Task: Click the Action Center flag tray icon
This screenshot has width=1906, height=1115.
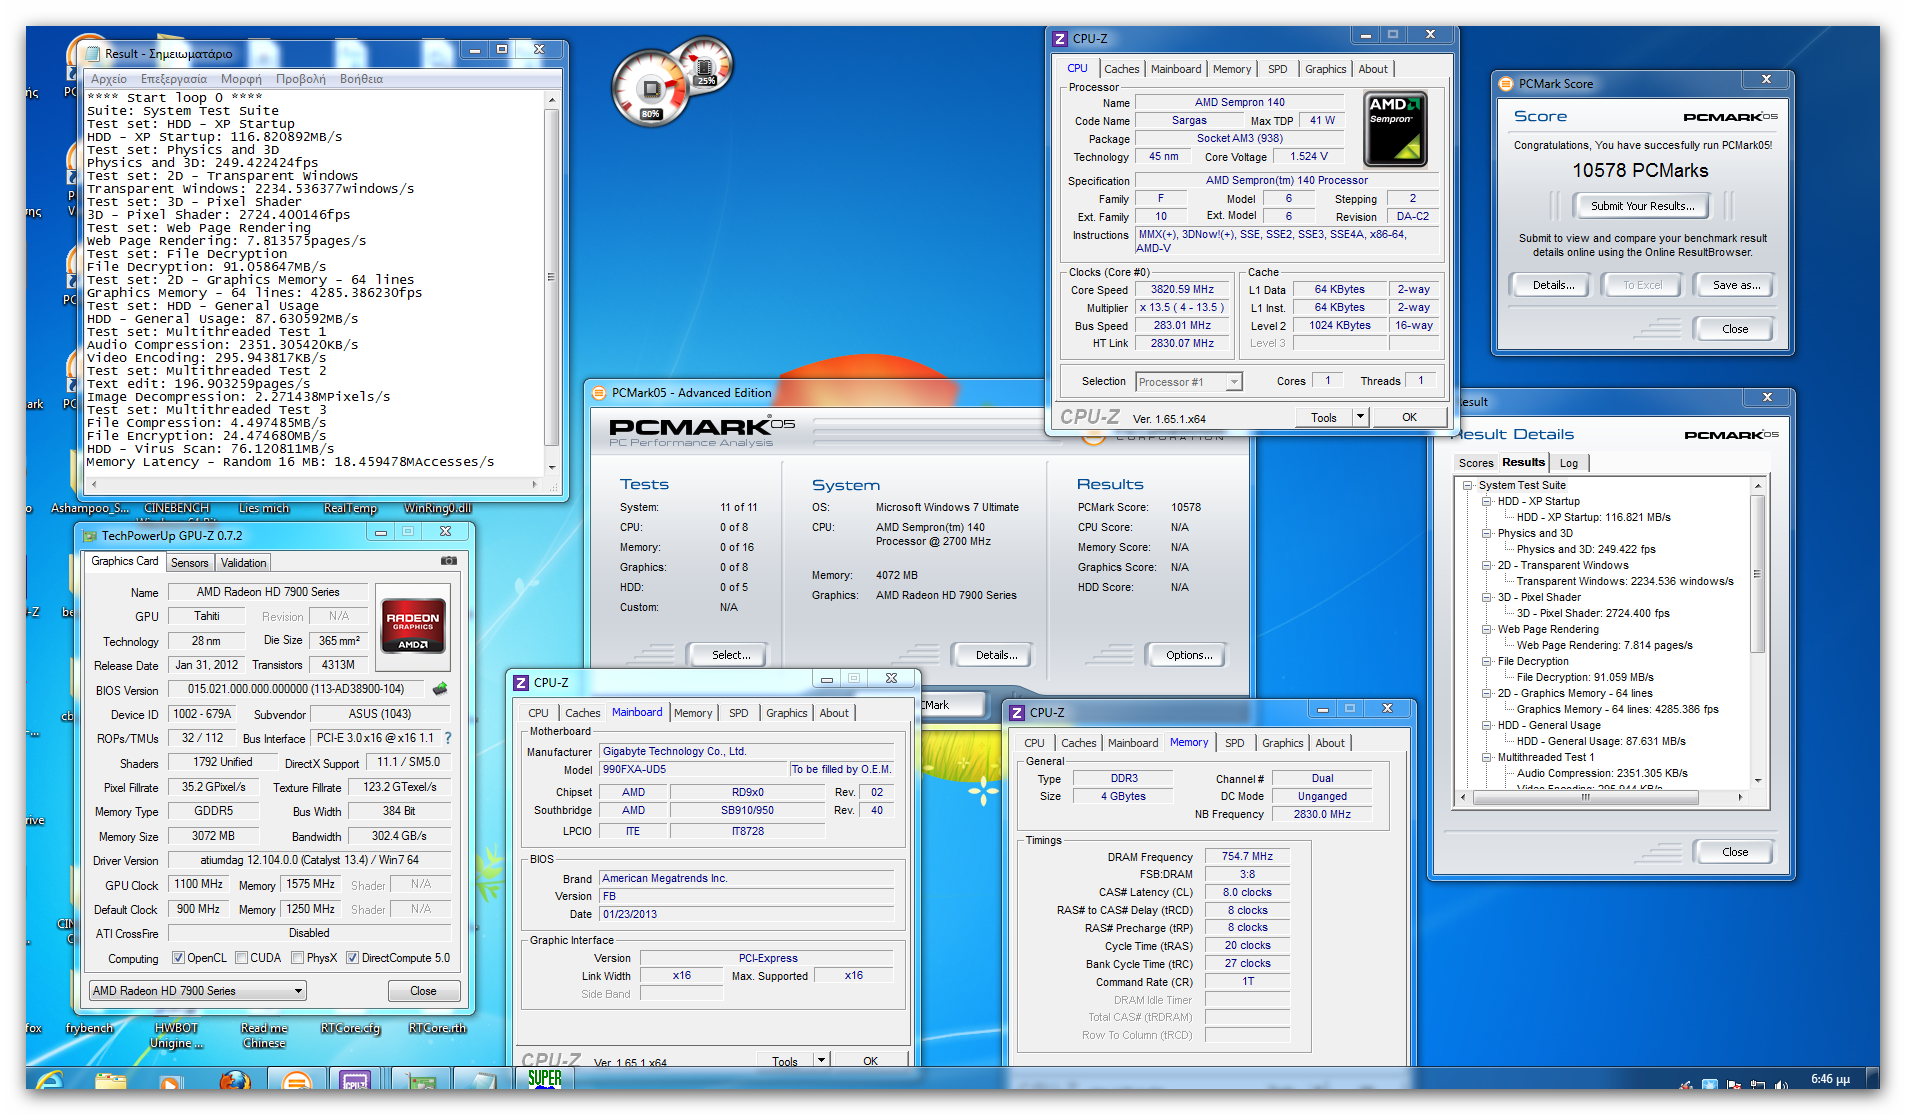Action: coord(1733,1084)
